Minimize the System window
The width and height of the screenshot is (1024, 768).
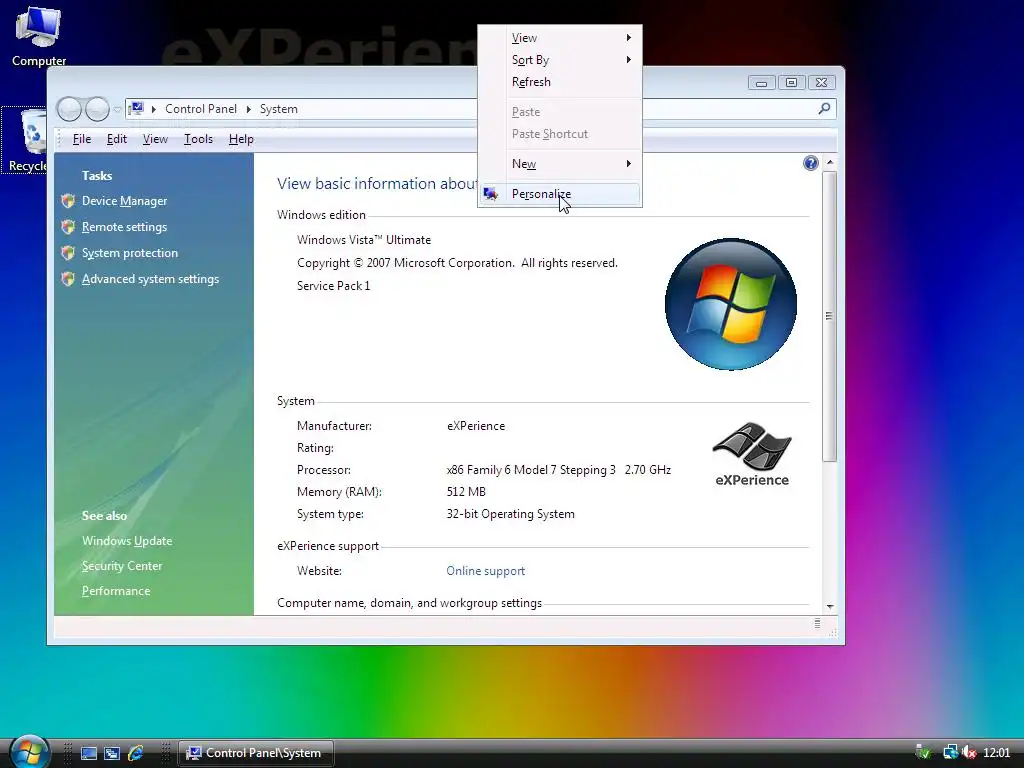coord(761,83)
